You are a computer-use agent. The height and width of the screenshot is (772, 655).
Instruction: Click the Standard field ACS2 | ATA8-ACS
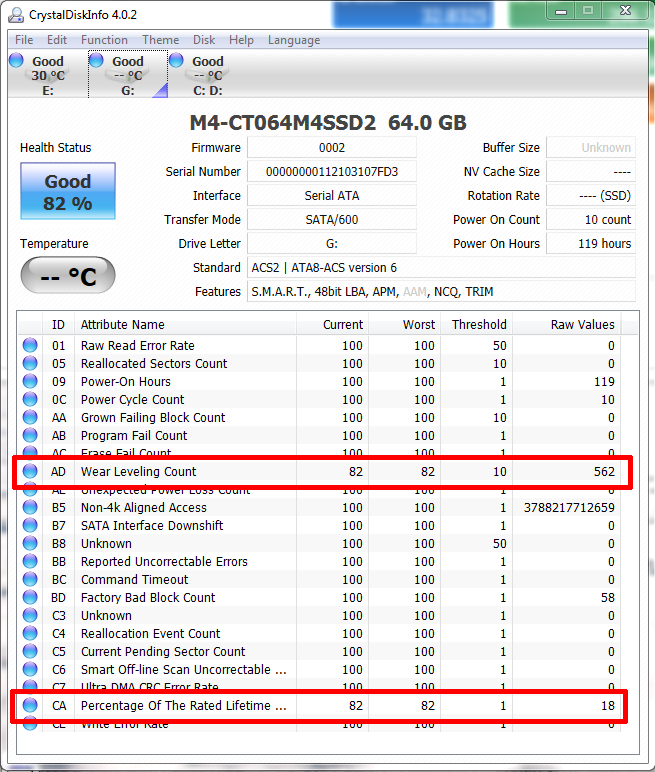tap(441, 267)
